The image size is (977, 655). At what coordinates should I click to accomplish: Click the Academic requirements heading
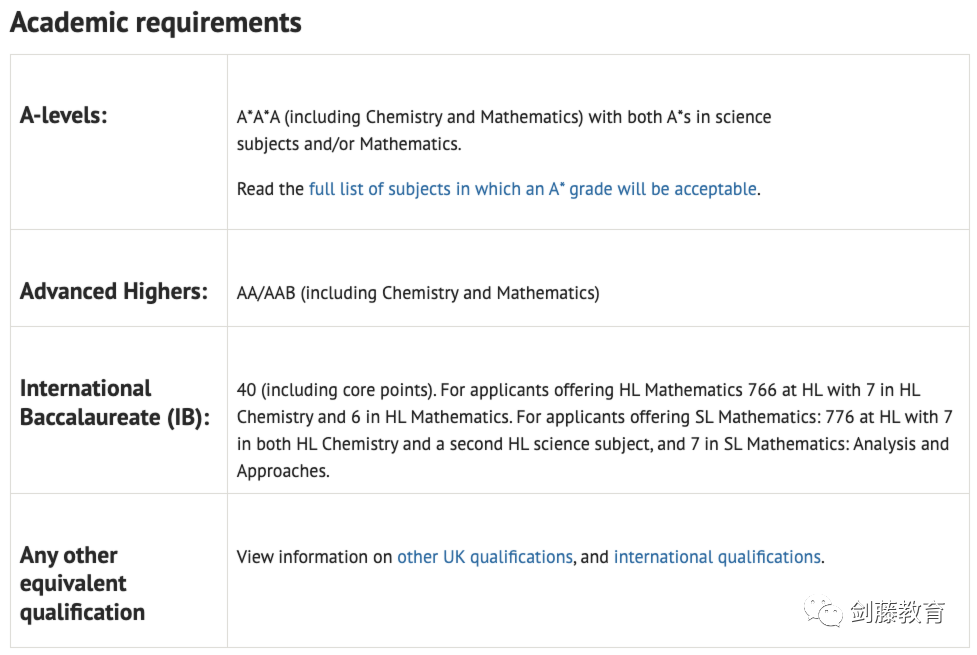(156, 22)
